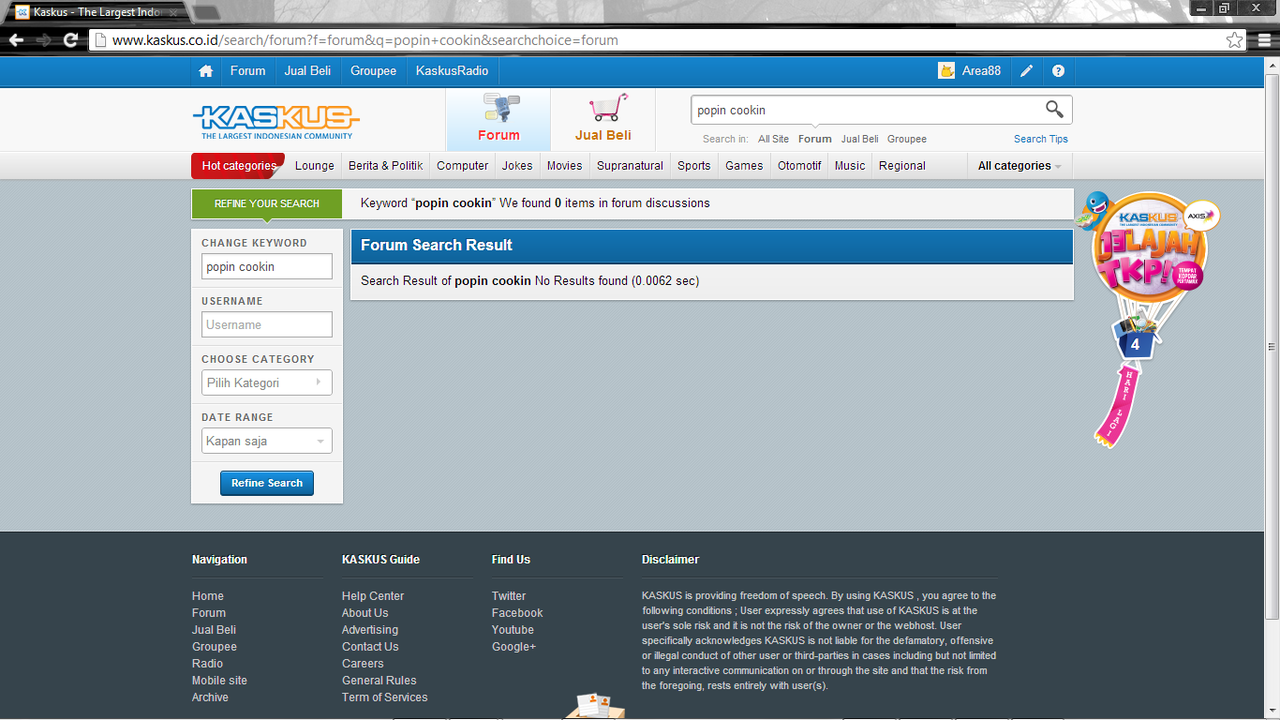Click the Change Keyword input field
1280x720 pixels.
coord(267,267)
